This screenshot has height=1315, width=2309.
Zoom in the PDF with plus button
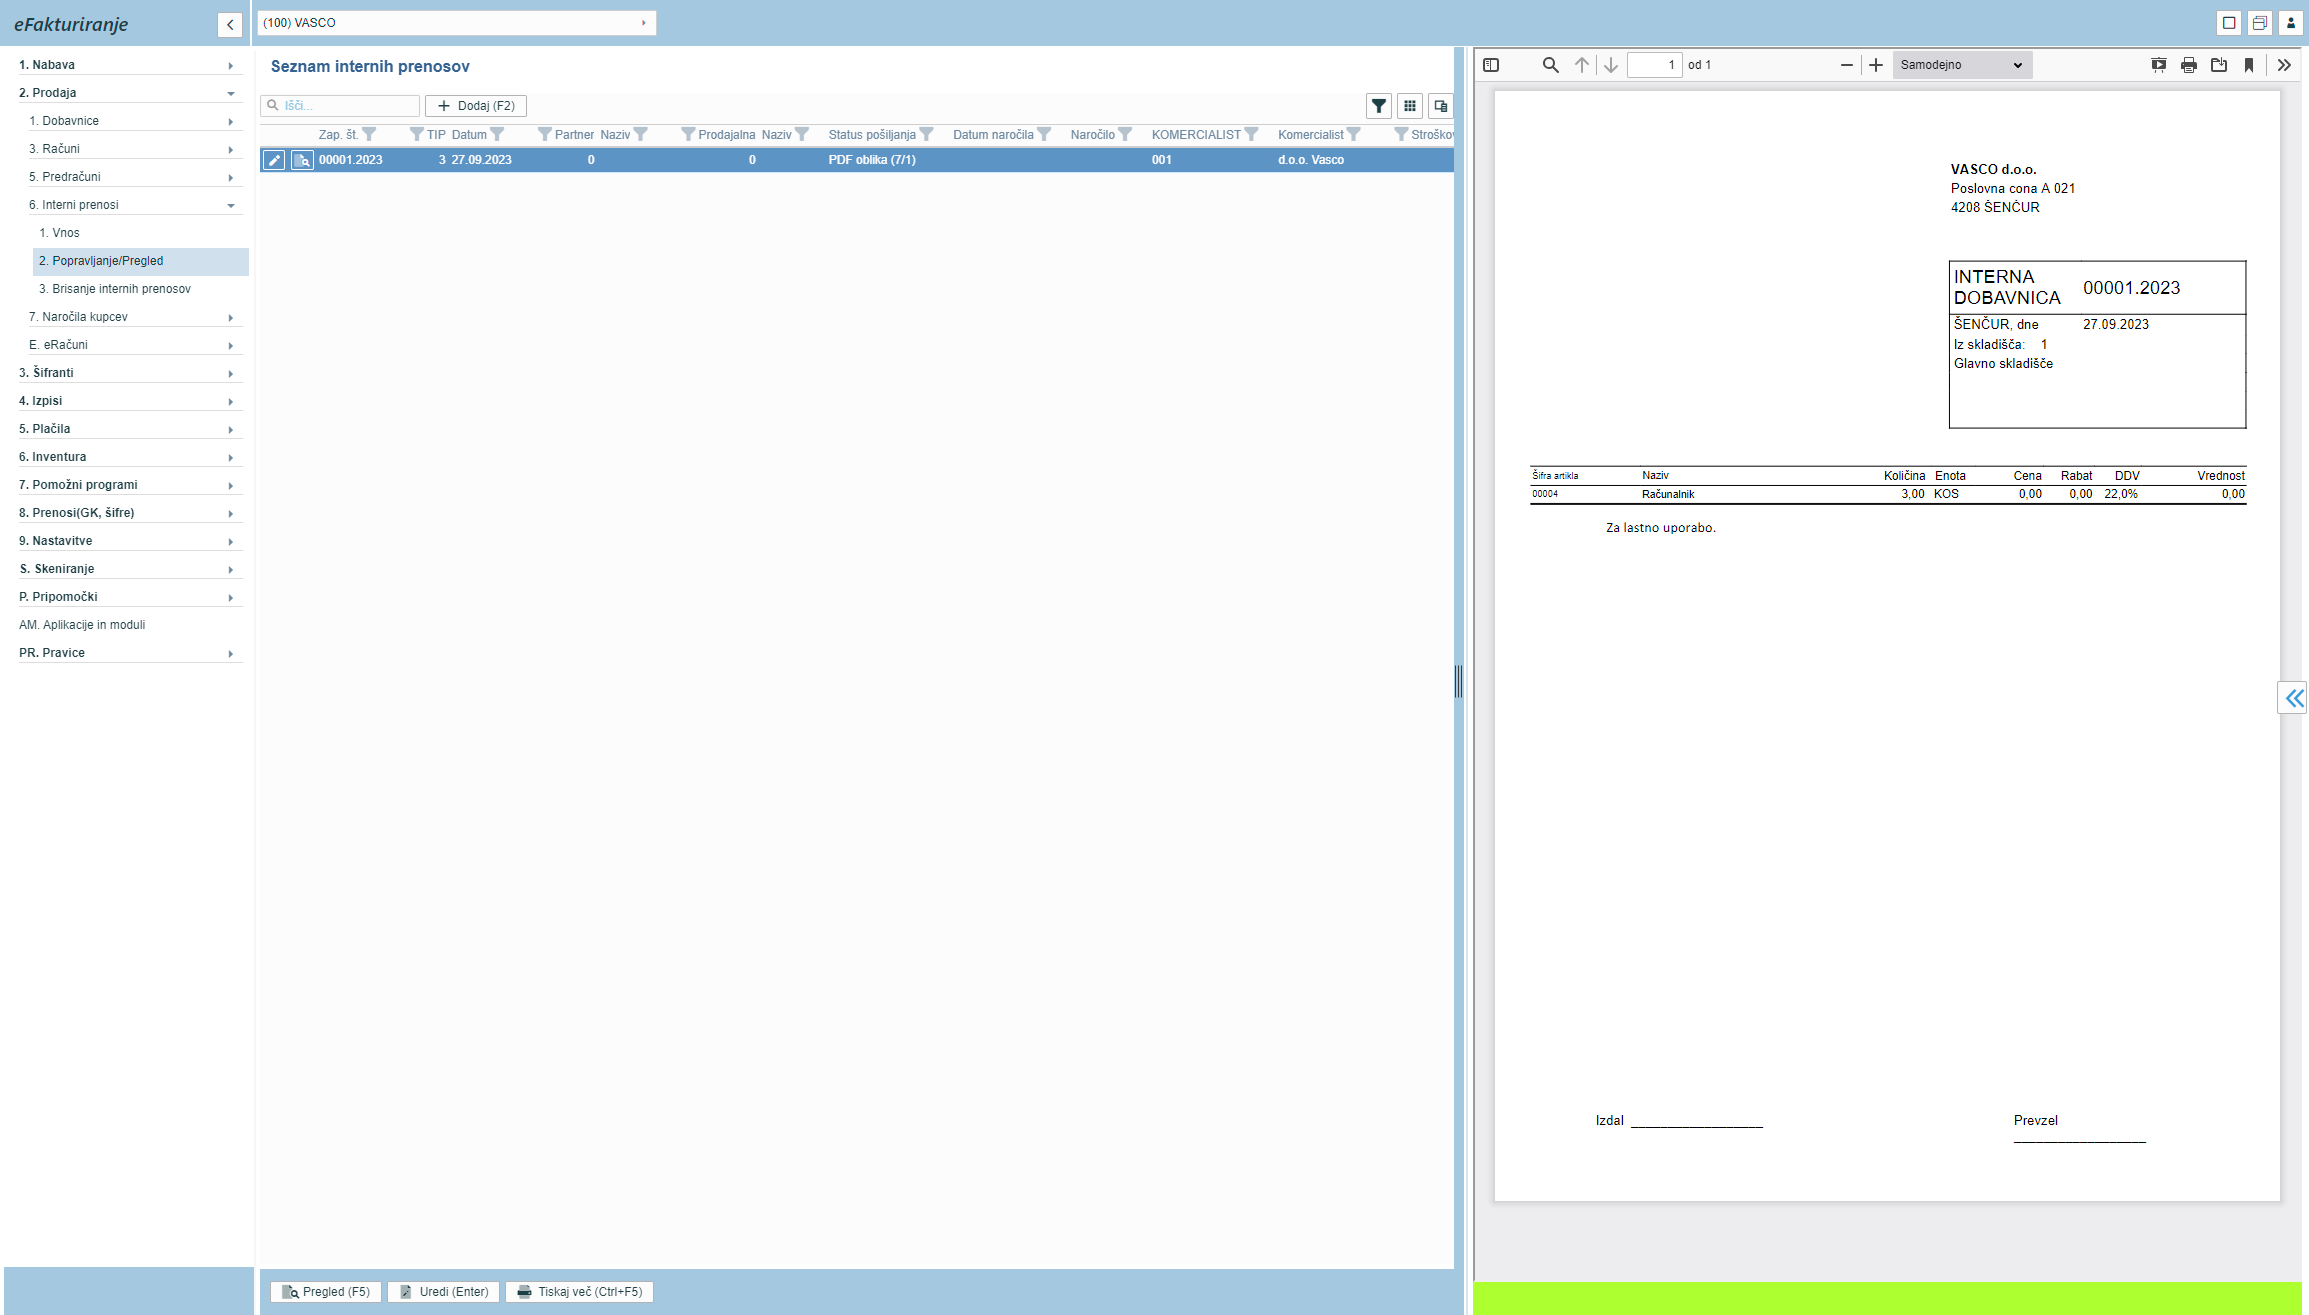click(x=1876, y=65)
